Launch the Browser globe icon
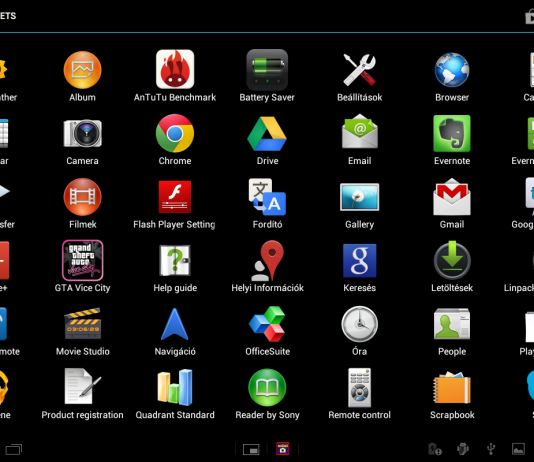Screen dimensions: 534x462 pyautogui.click(x=452, y=69)
